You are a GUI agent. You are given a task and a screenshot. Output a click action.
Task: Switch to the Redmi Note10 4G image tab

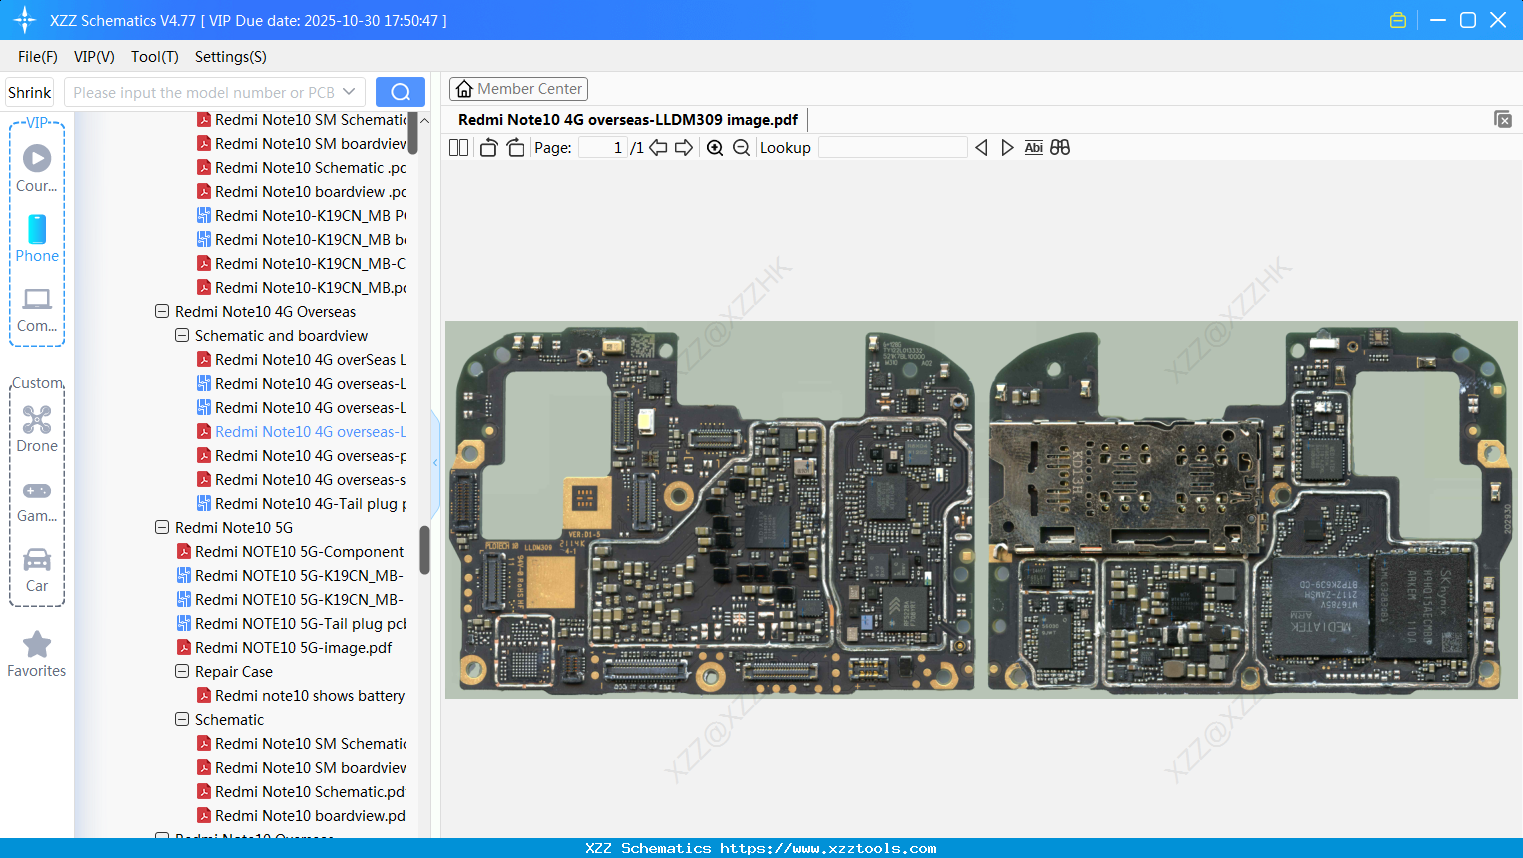point(628,119)
